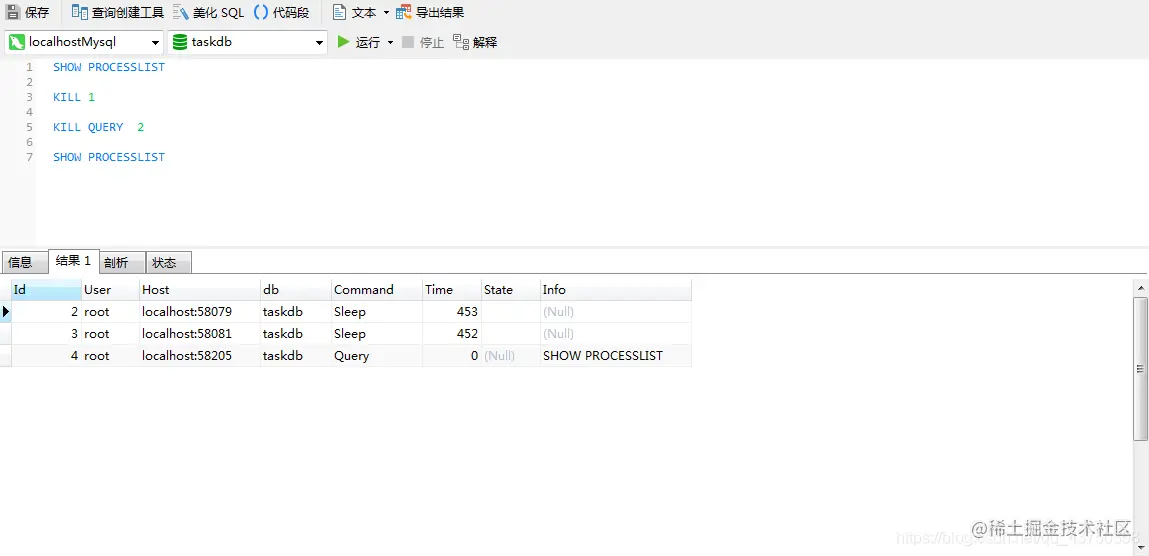Select the localhost:58081 host cell
1149x556 pixels.
(x=200, y=333)
